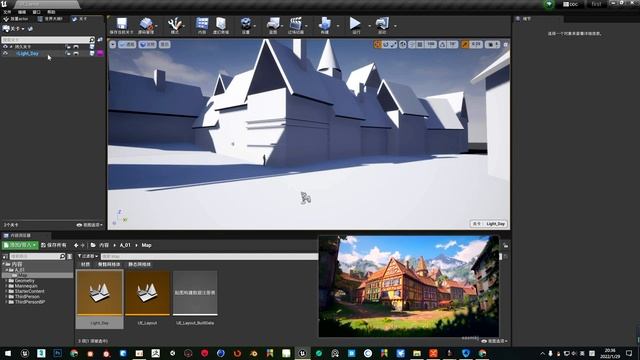
Task: Open the Perspective view mode button
Action: (x=127, y=44)
